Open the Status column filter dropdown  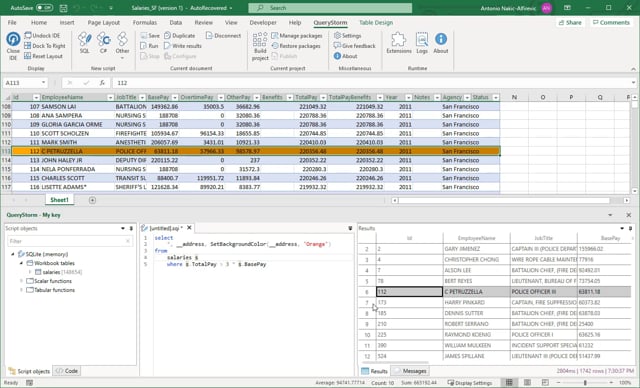click(496, 98)
